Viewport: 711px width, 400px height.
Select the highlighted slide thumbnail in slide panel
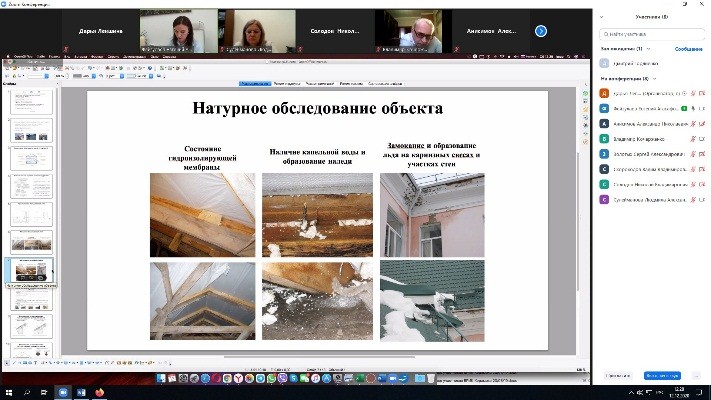coord(31,270)
